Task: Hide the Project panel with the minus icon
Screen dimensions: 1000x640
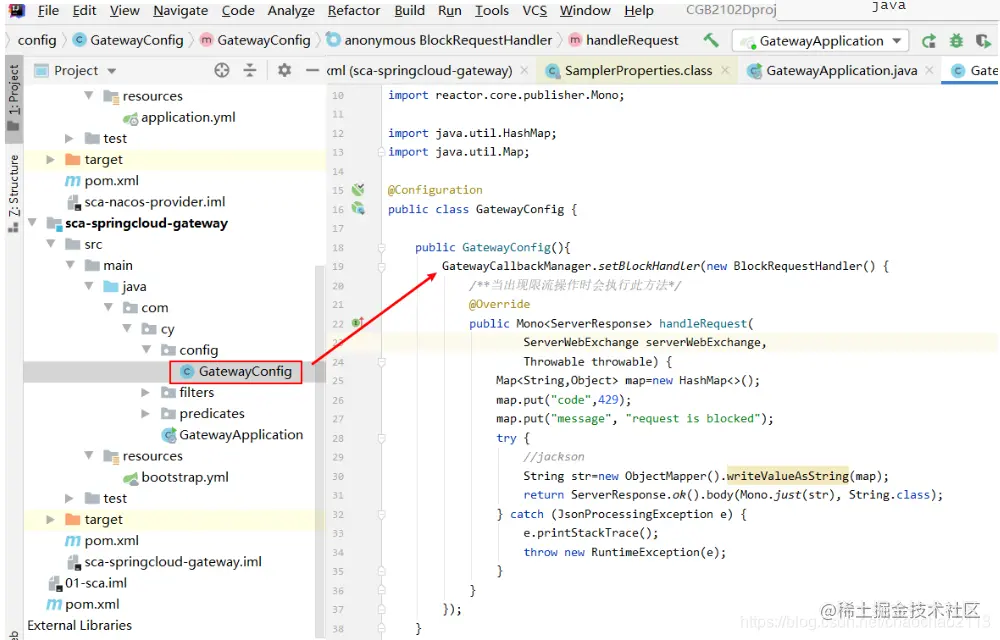Action: pyautogui.click(x=312, y=70)
